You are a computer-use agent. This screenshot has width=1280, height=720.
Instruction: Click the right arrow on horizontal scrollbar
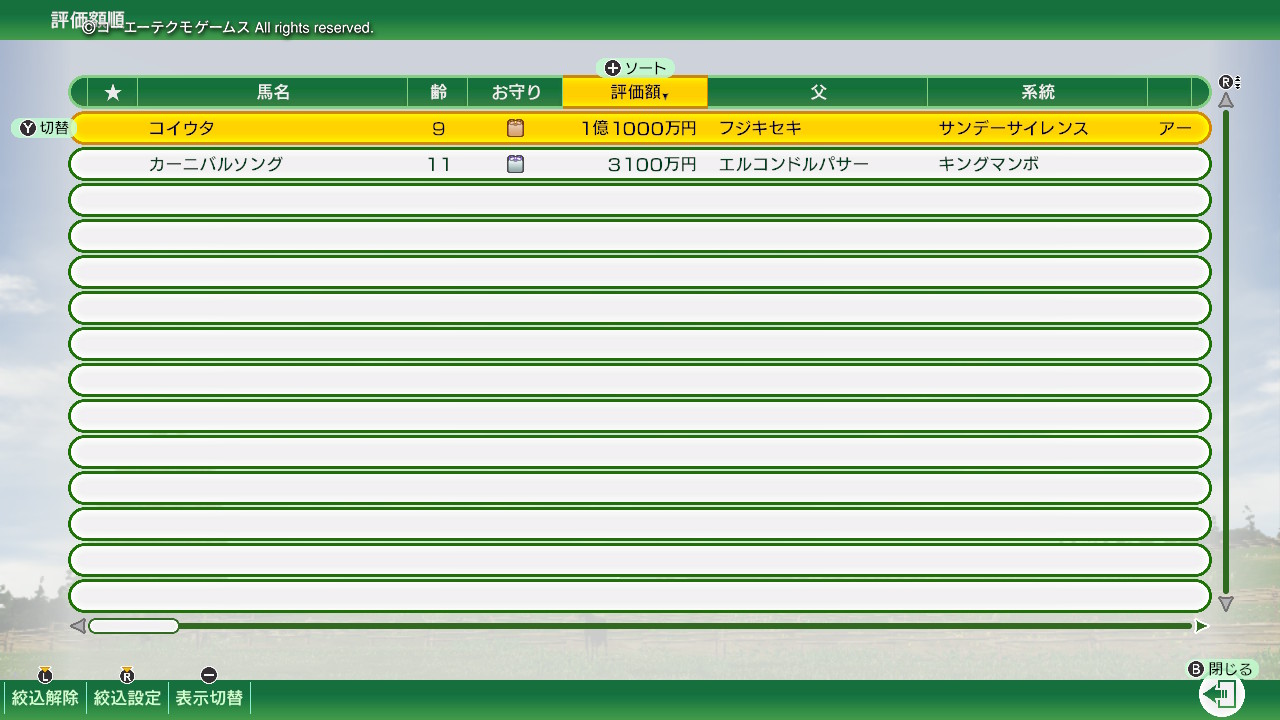click(x=1201, y=626)
